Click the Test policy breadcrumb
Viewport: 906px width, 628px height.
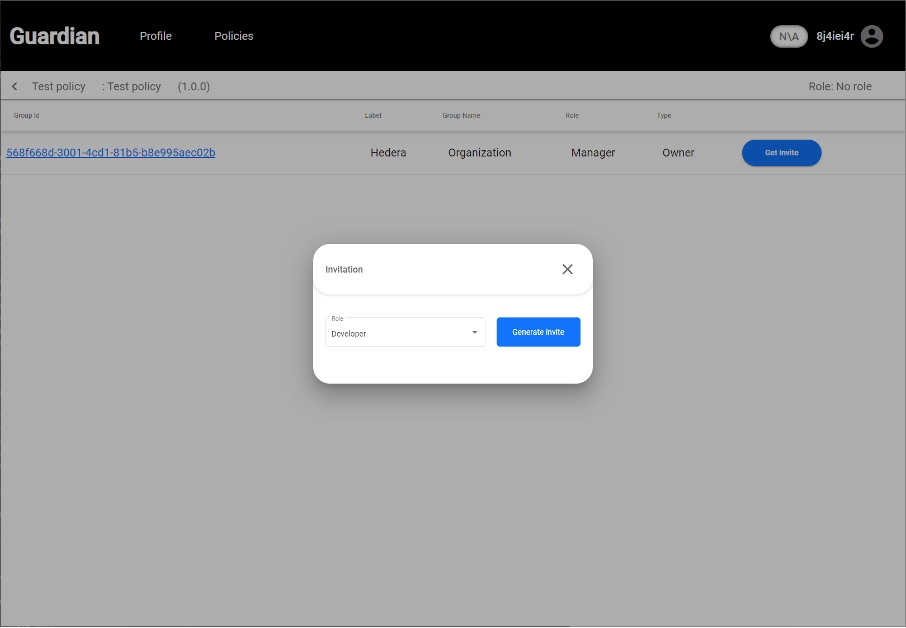59,87
